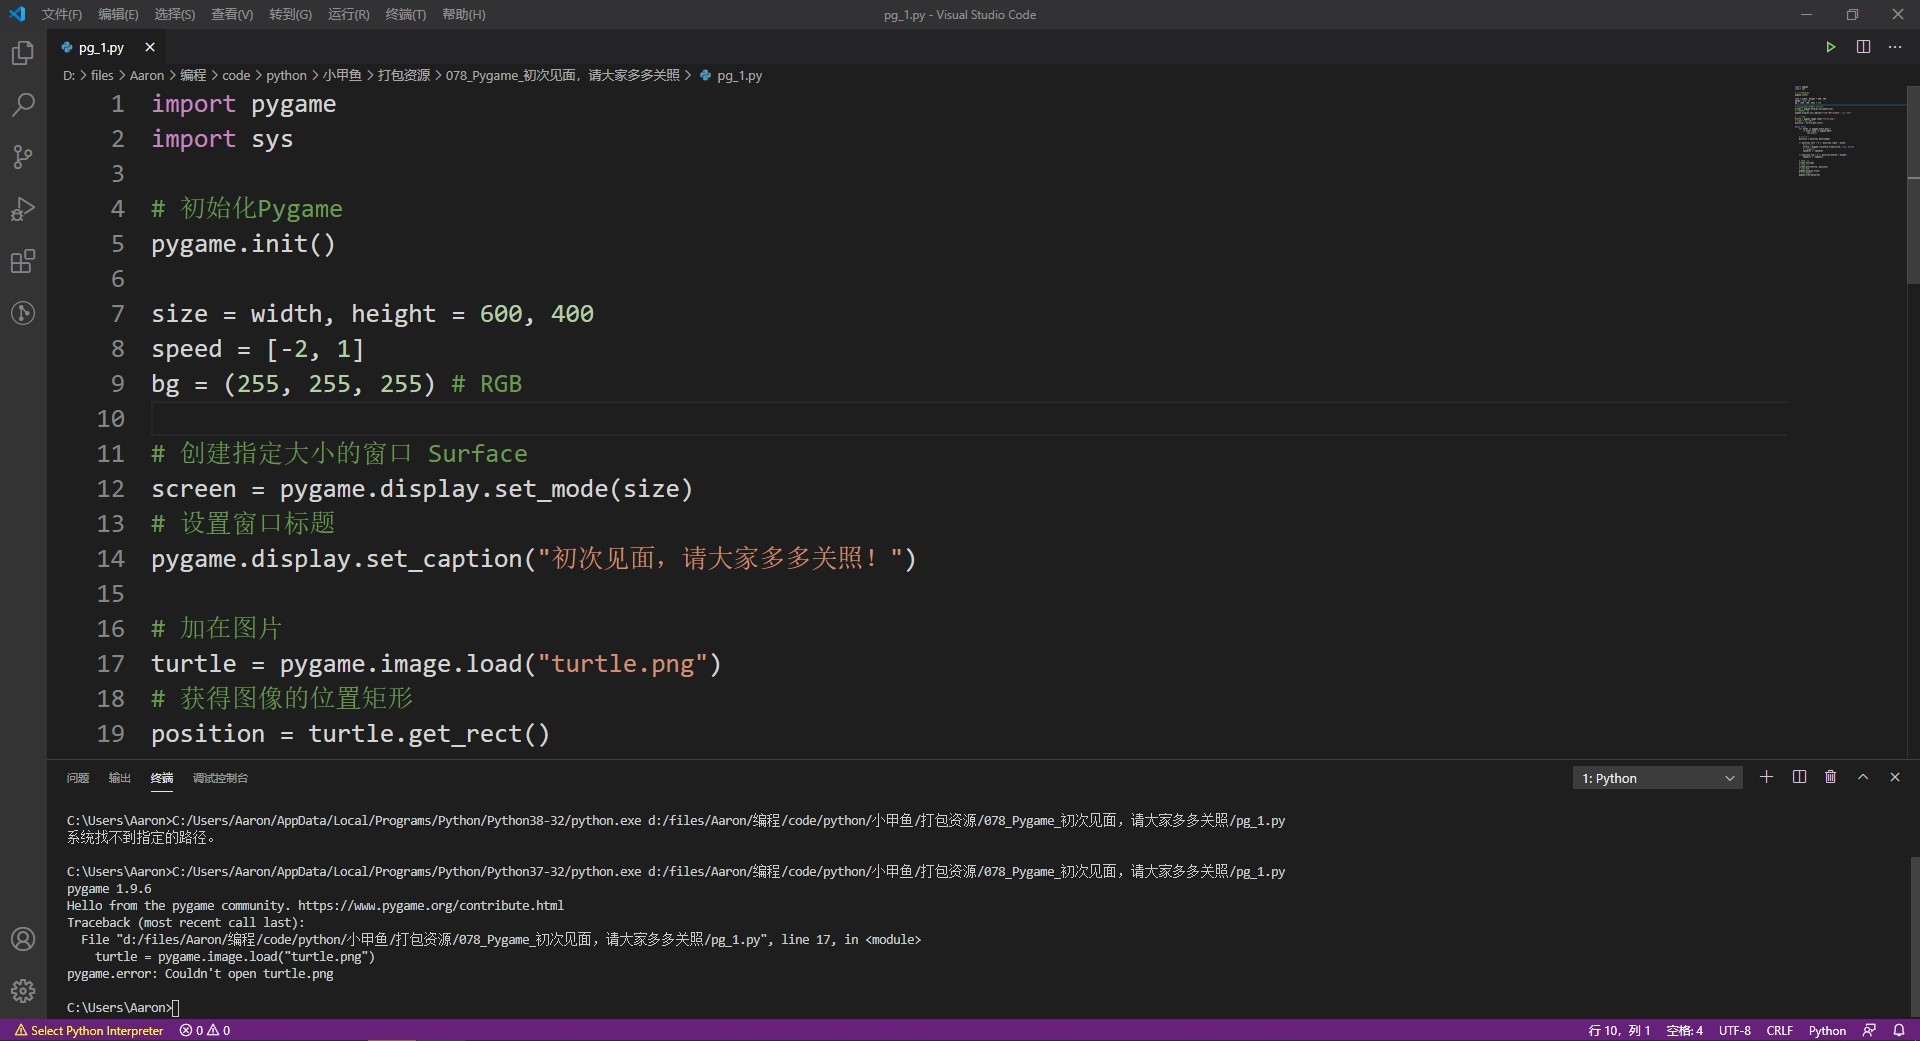Open the 终端(T) menu
The image size is (1920, 1041).
click(405, 14)
